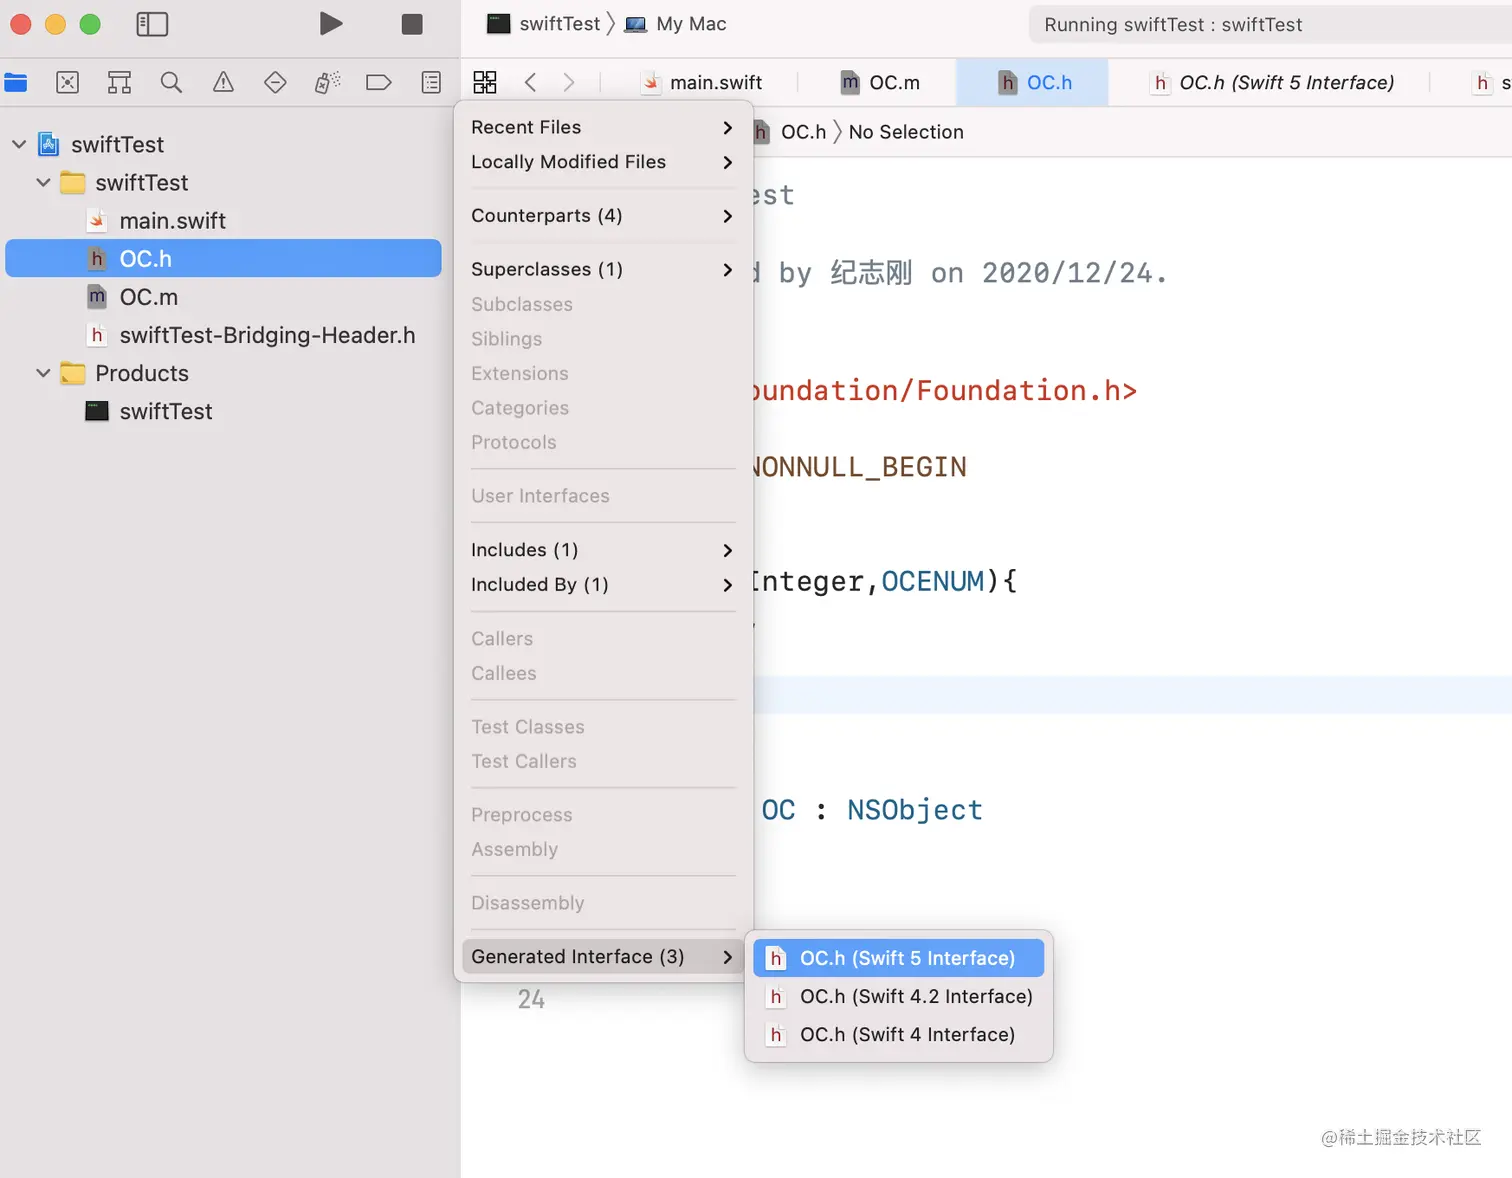Screen dimensions: 1512x1178
Task: Open the Recent Files submenu
Action: coord(602,127)
